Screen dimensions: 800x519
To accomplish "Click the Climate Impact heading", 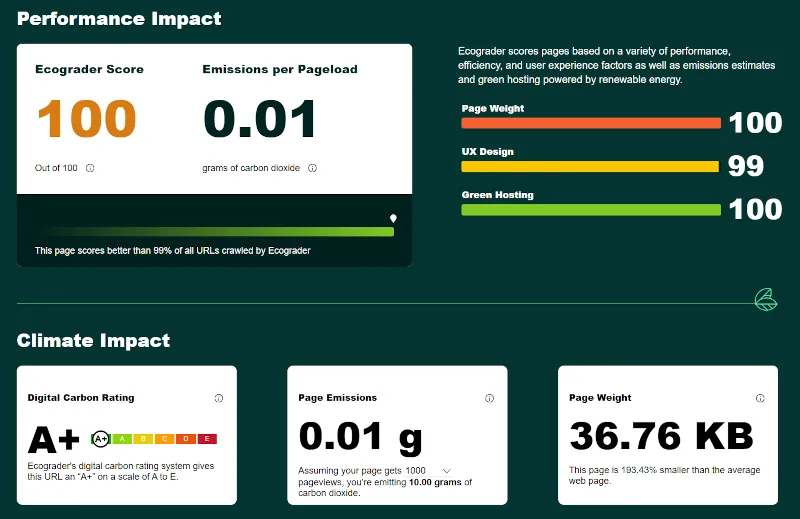I will [93, 340].
